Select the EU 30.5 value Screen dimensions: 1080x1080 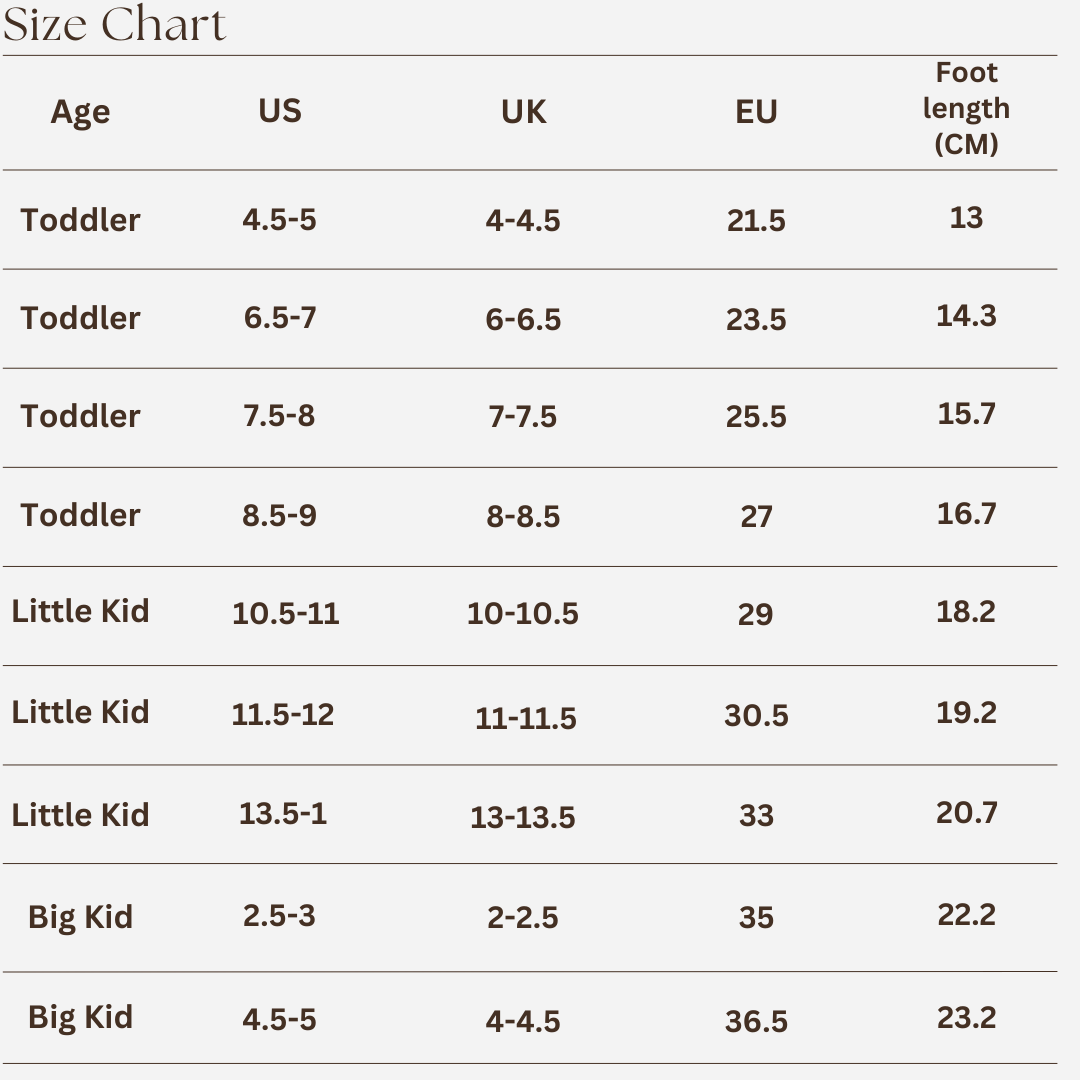(756, 716)
